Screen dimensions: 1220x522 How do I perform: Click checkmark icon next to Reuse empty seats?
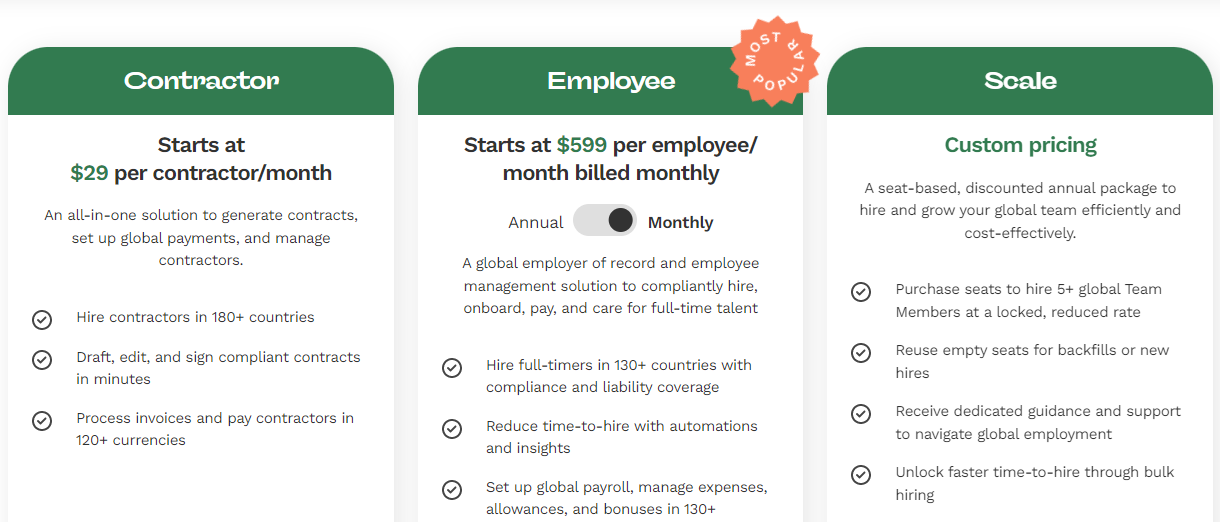click(x=861, y=353)
